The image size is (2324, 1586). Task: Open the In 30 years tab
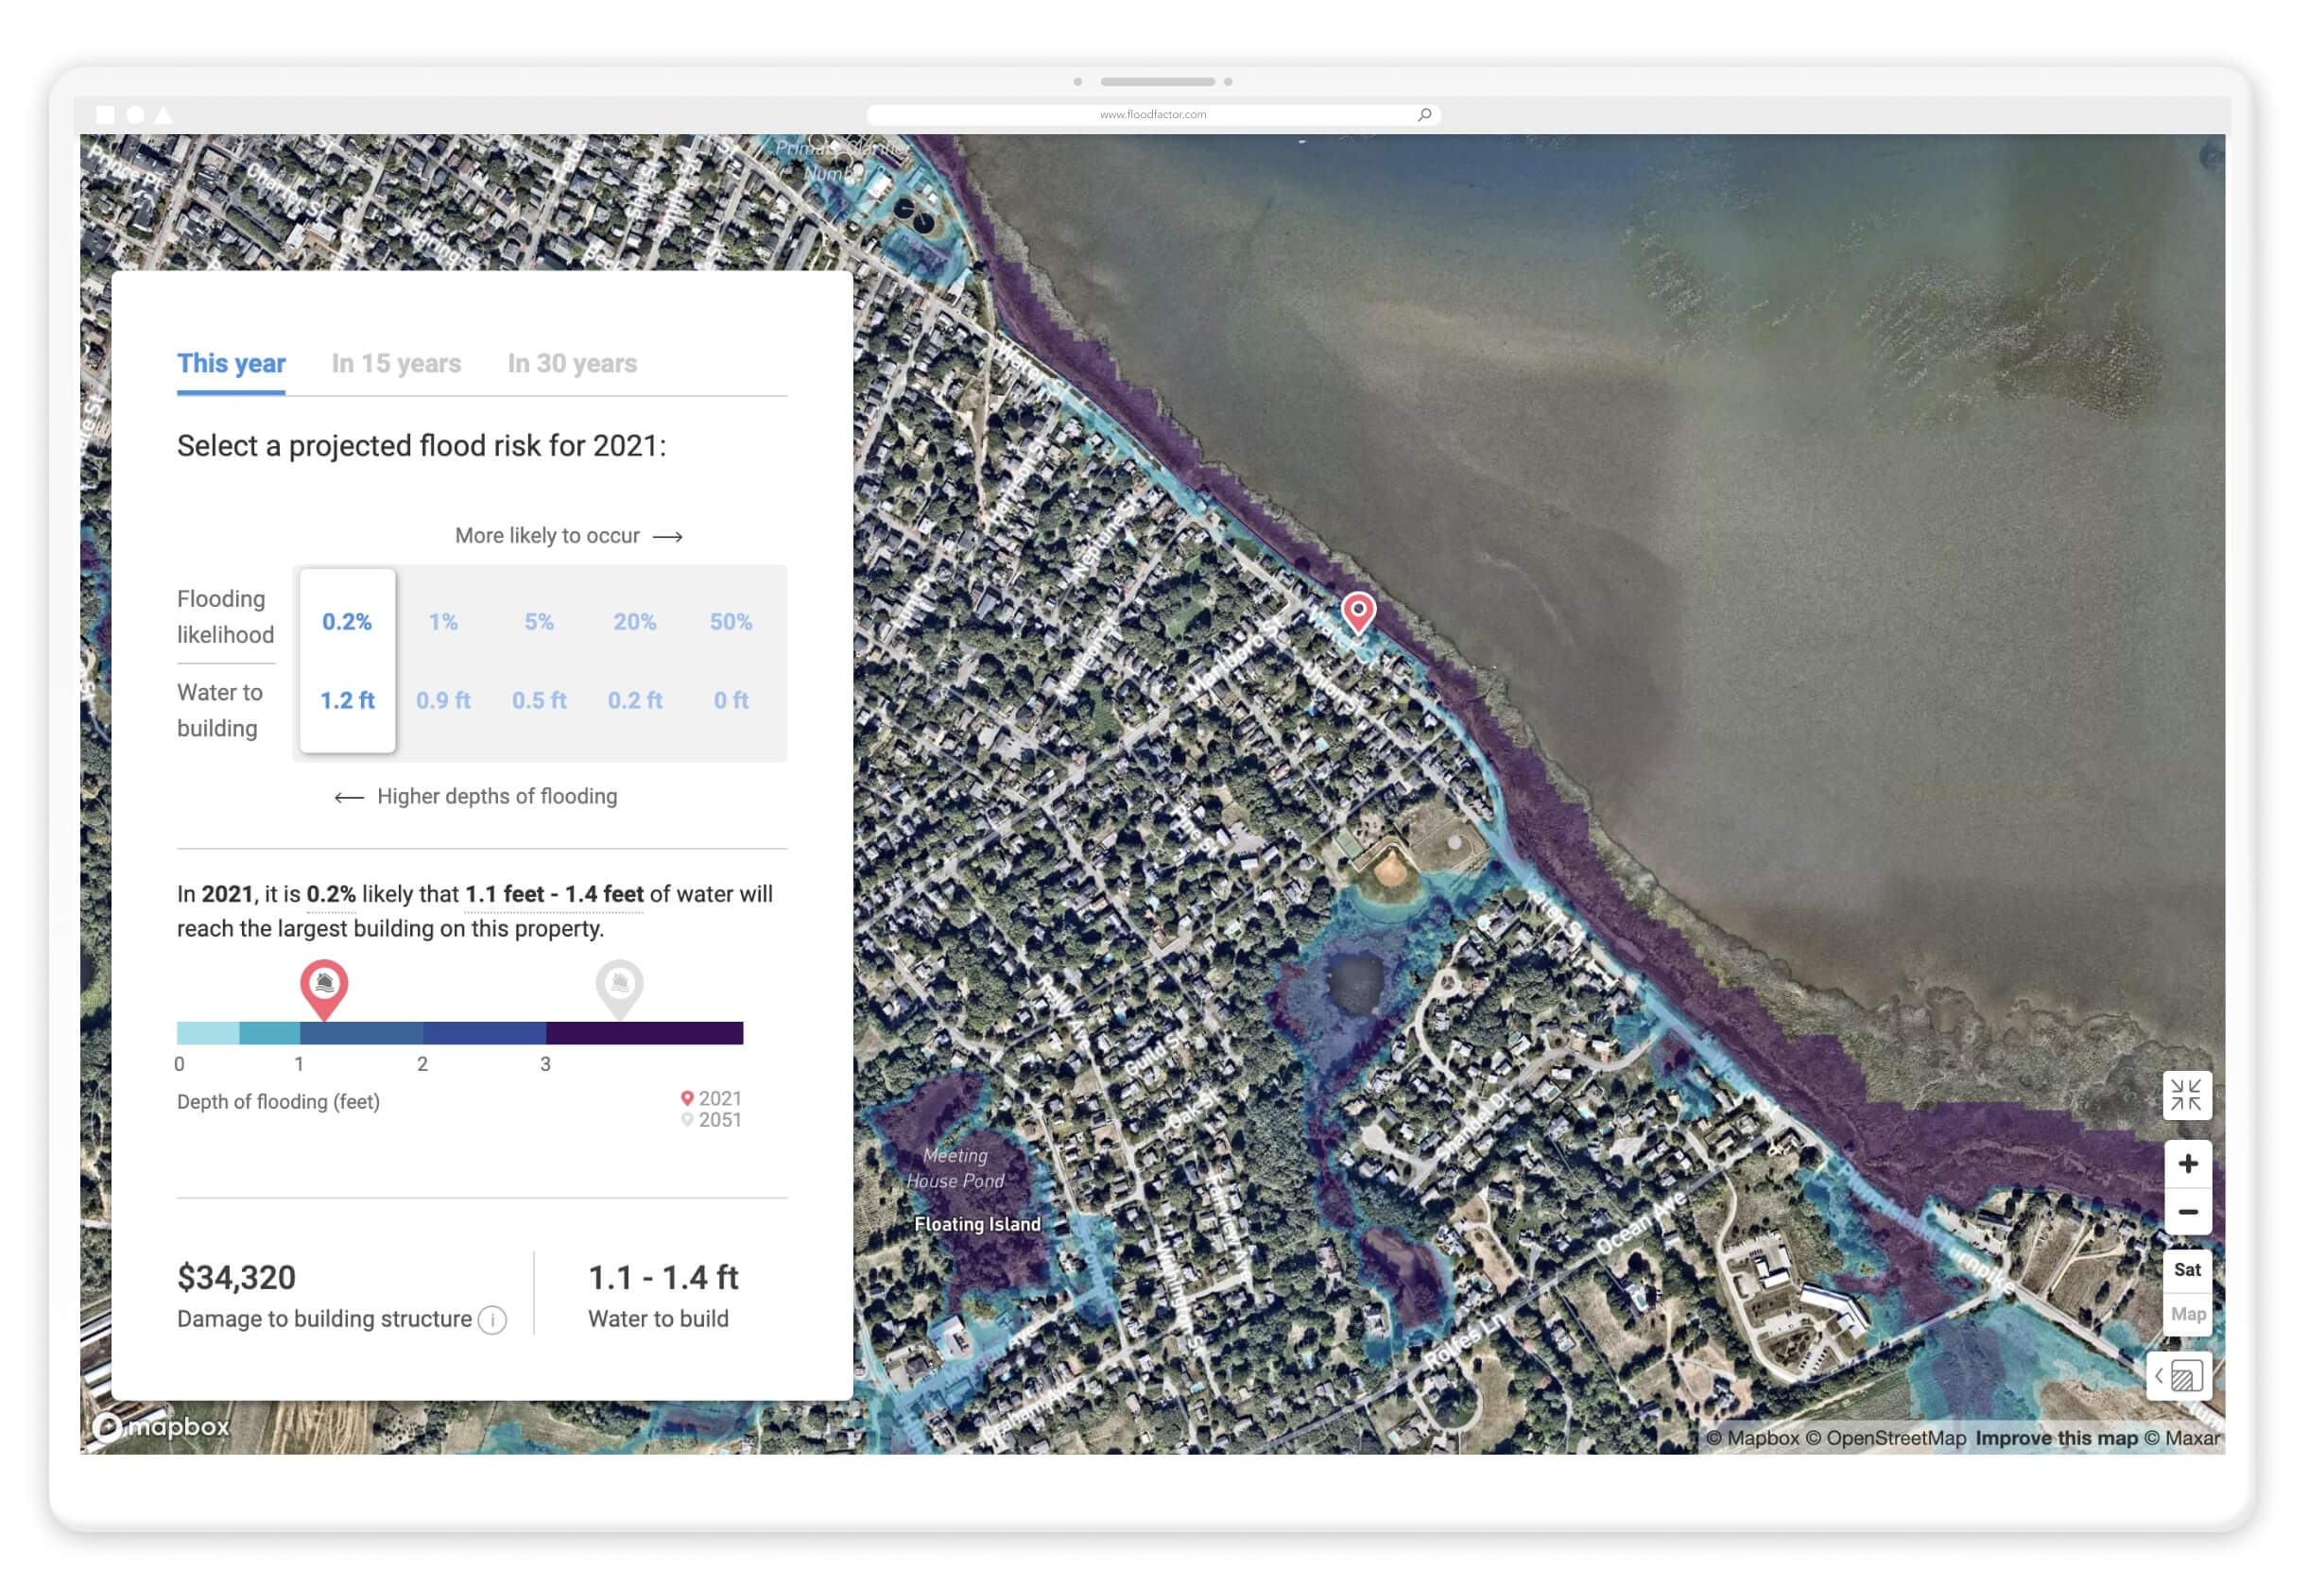[x=572, y=363]
